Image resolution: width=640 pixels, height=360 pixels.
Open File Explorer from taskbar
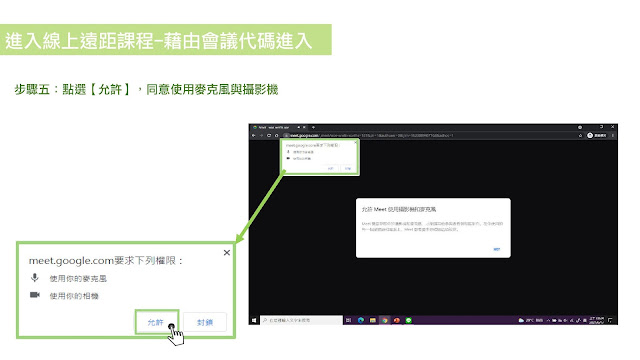[373, 320]
